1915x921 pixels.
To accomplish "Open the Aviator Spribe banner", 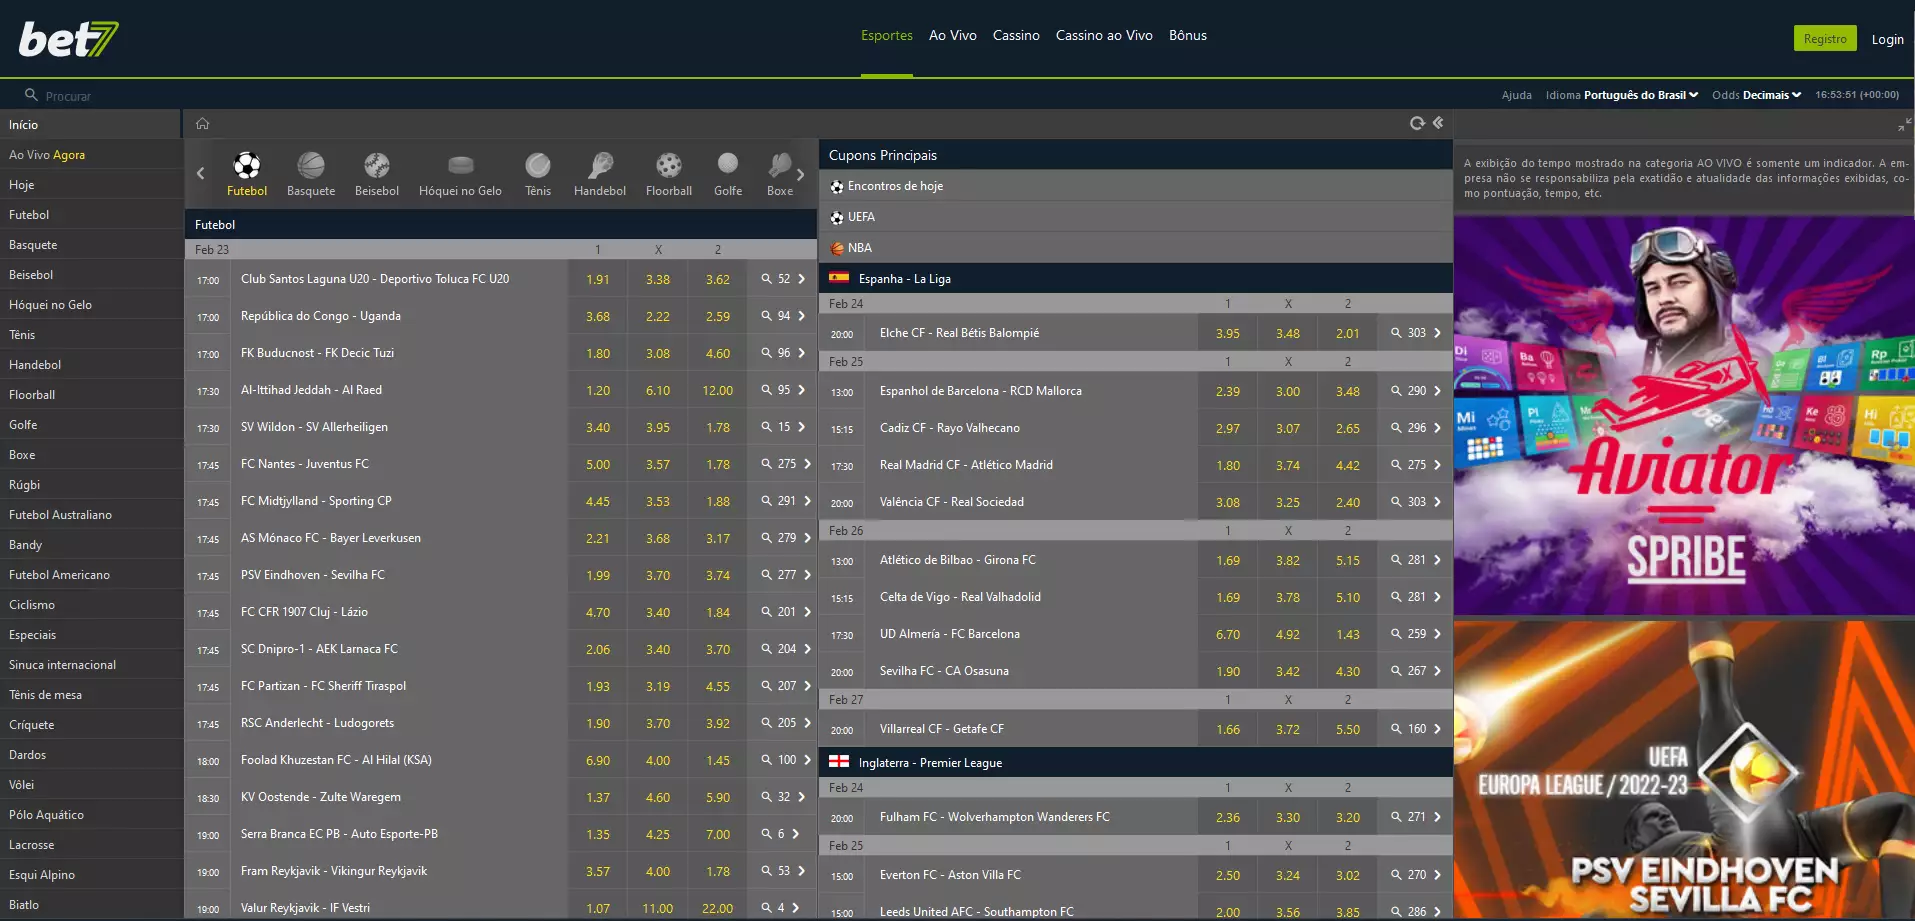I will tap(1683, 414).
